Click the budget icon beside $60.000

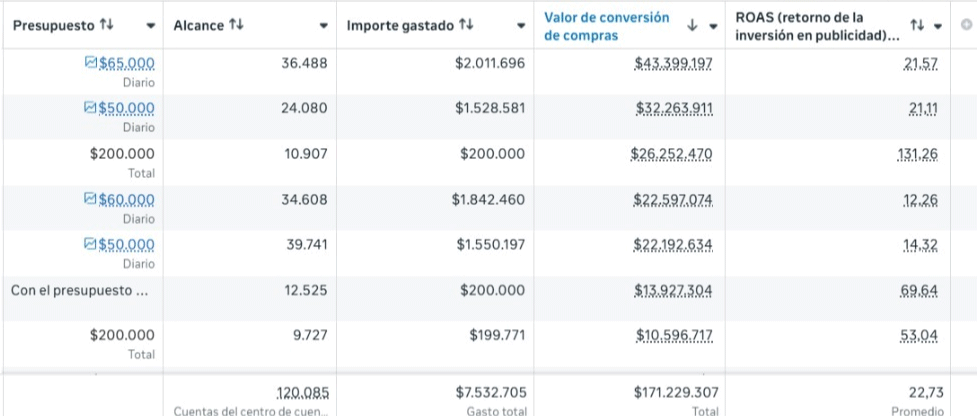tap(91, 200)
